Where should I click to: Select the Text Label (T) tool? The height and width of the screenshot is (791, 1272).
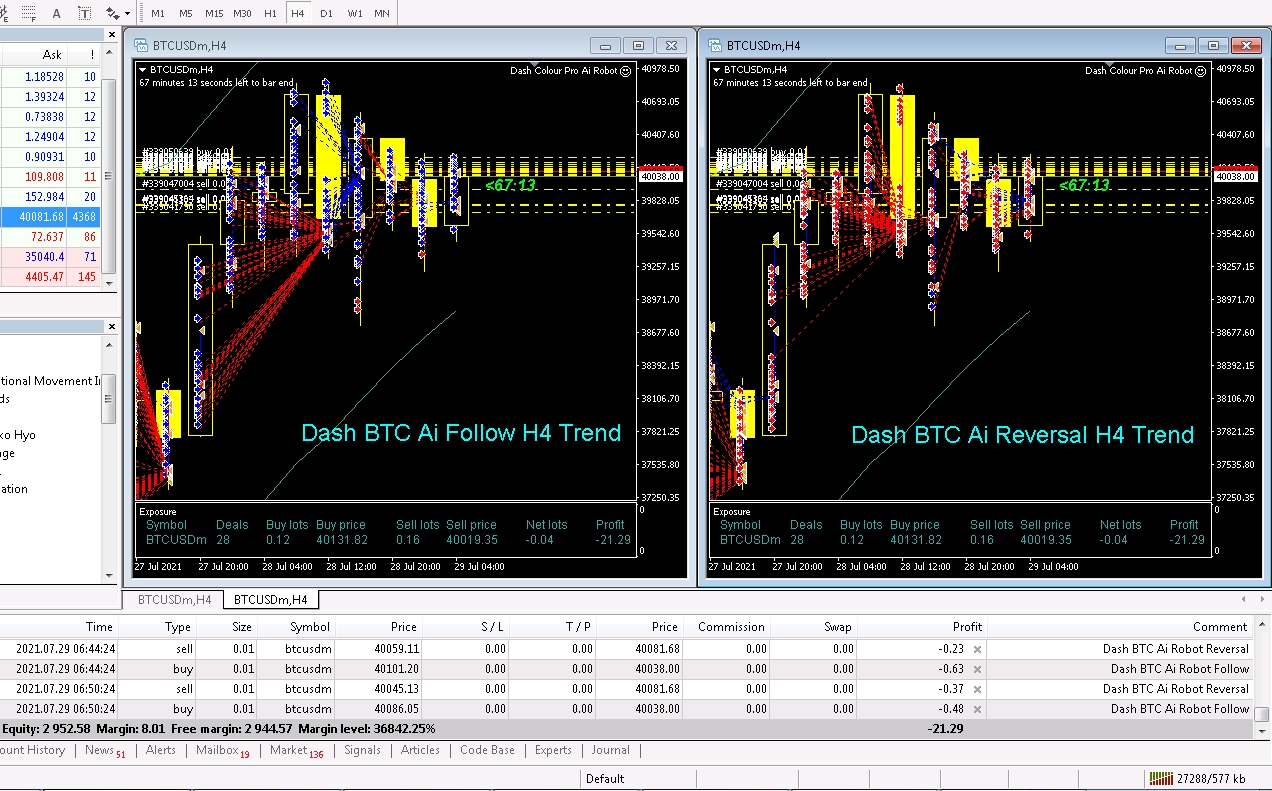pyautogui.click(x=83, y=13)
